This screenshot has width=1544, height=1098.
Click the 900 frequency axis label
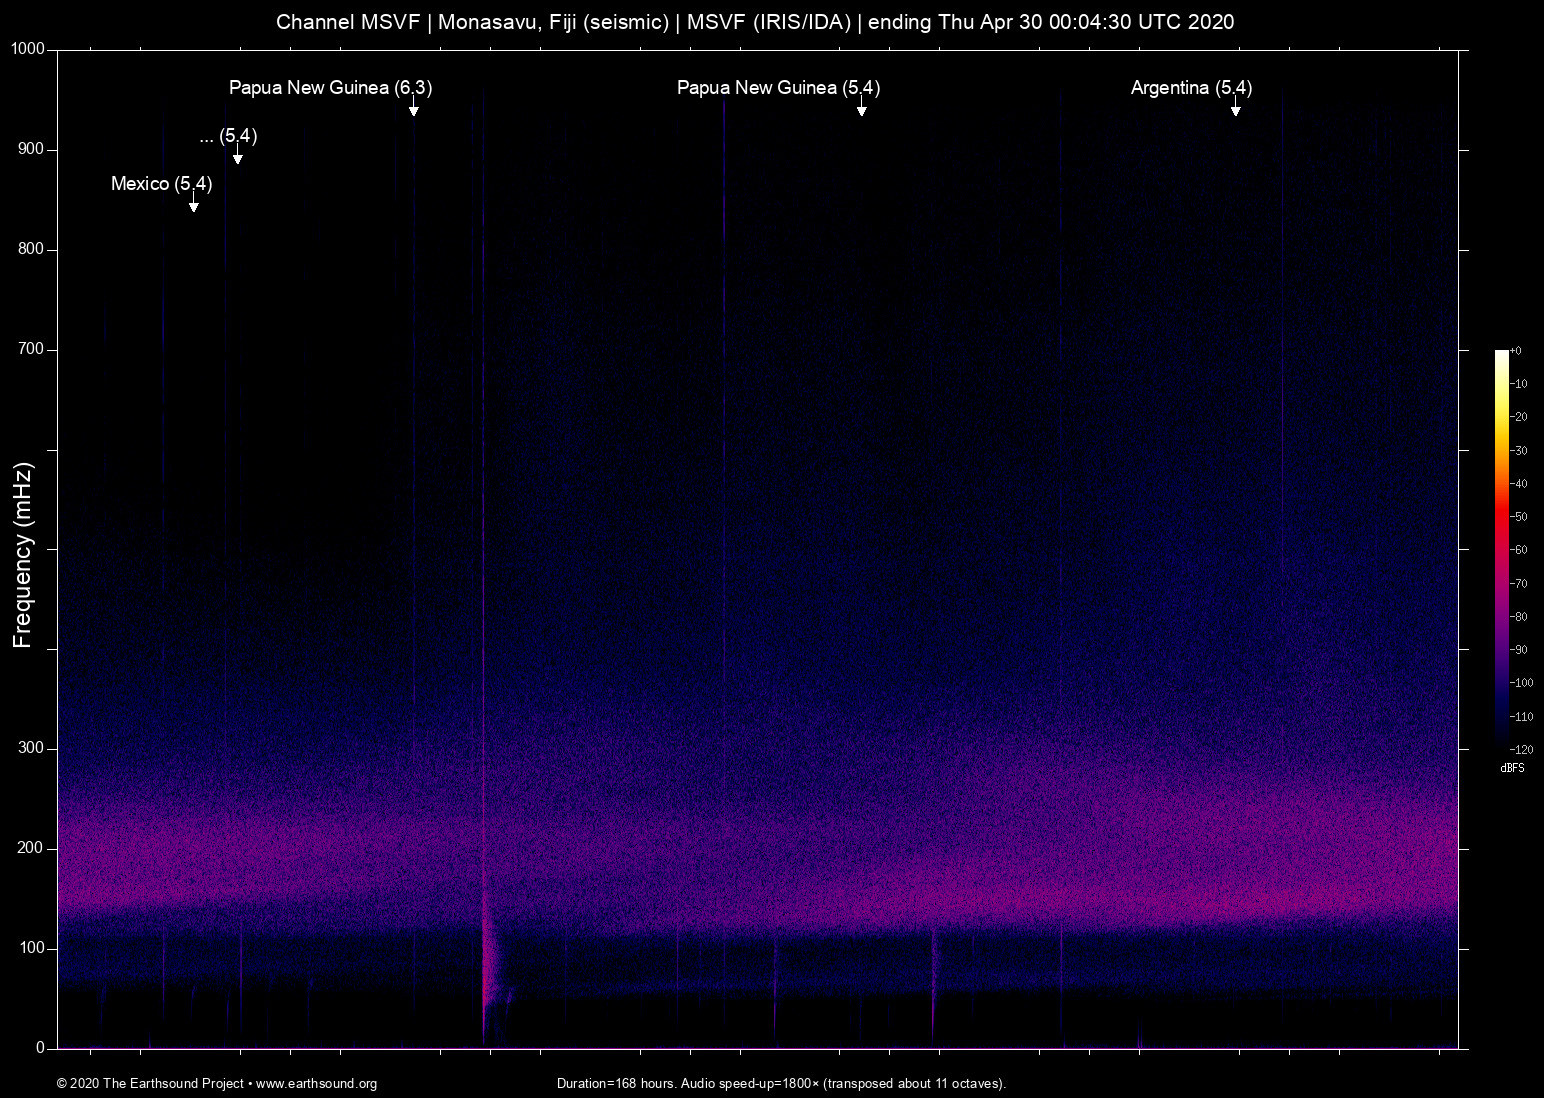click(32, 149)
